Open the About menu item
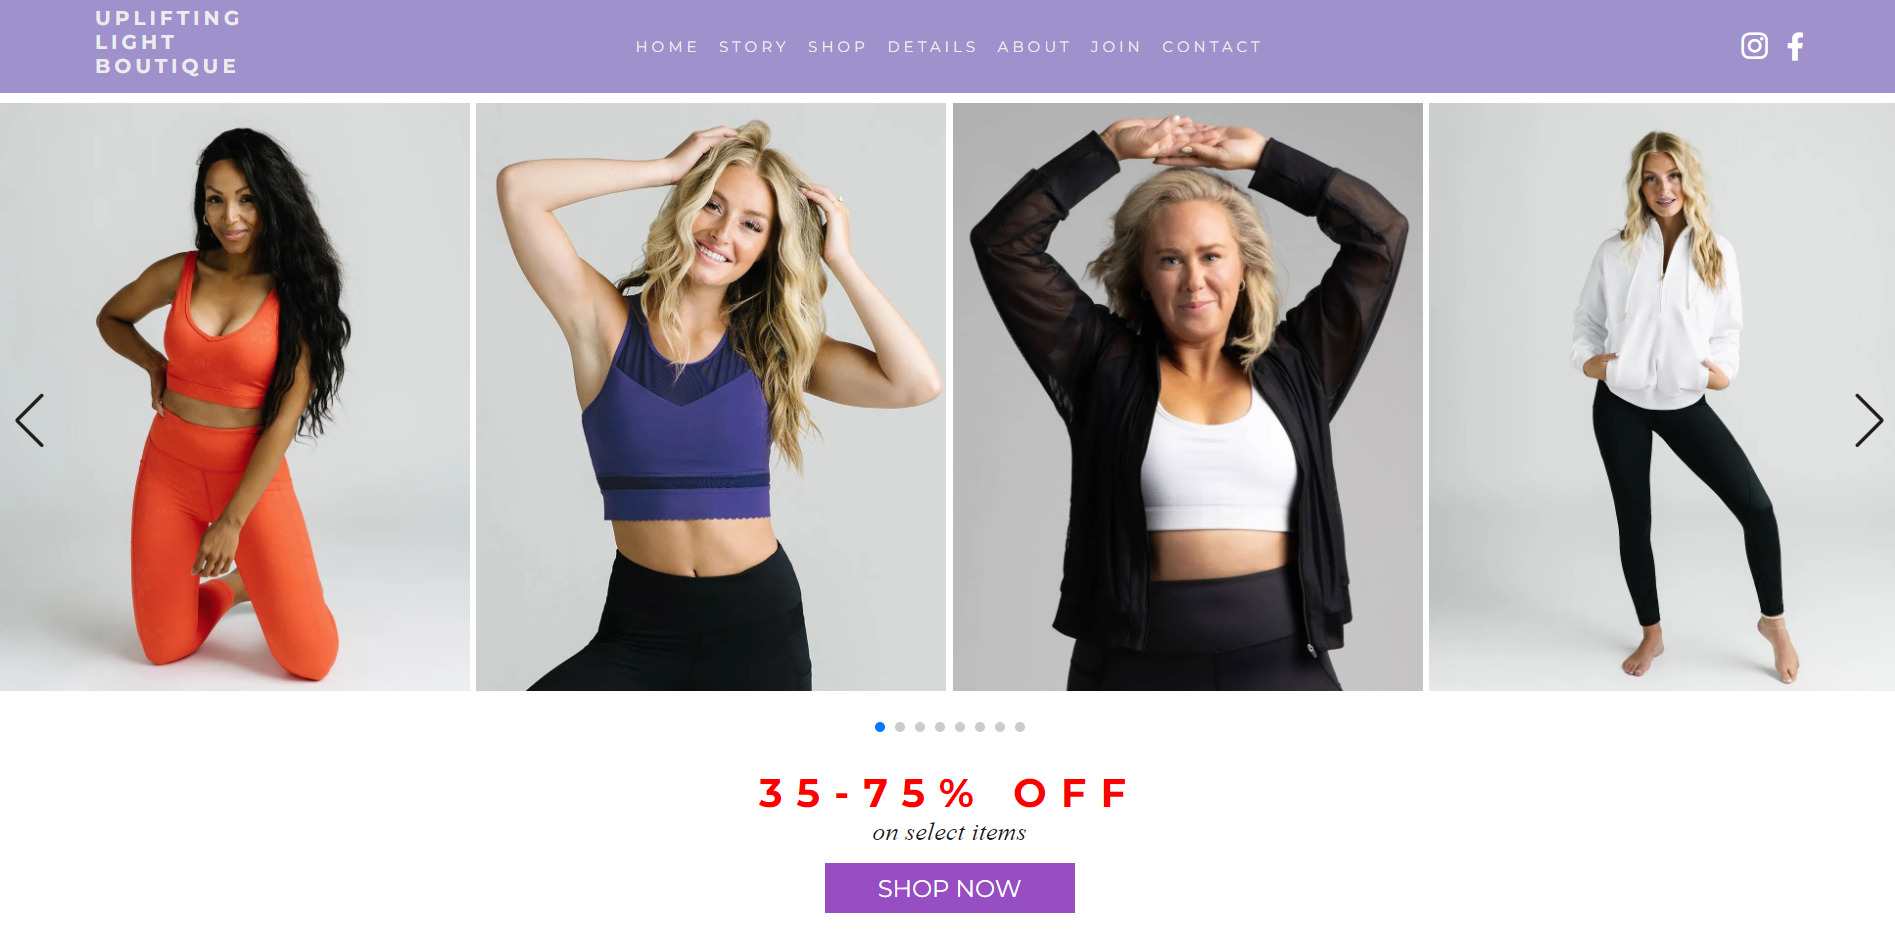Viewport: 1895px width, 934px height. tap(1034, 47)
